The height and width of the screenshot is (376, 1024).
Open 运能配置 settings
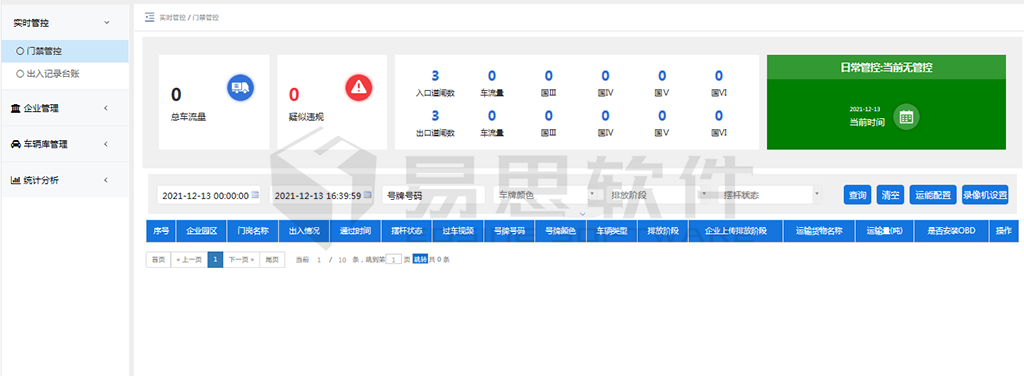click(x=933, y=195)
